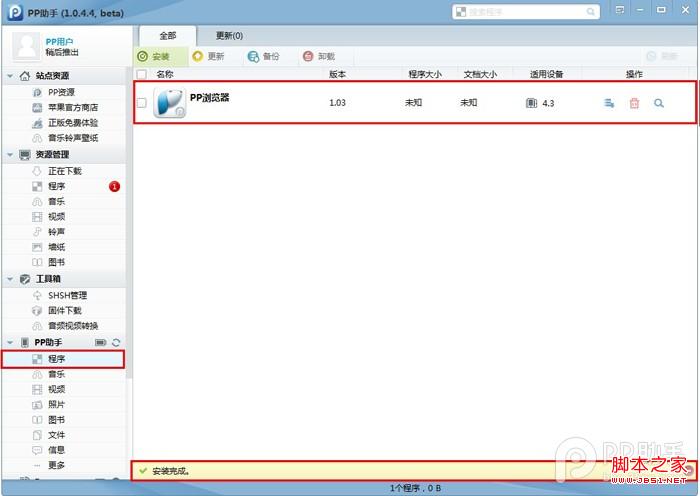Image resolution: width=700 pixels, height=496 pixels.
Task: Click the battery icon next to PP助手 device
Action: [x=100, y=342]
